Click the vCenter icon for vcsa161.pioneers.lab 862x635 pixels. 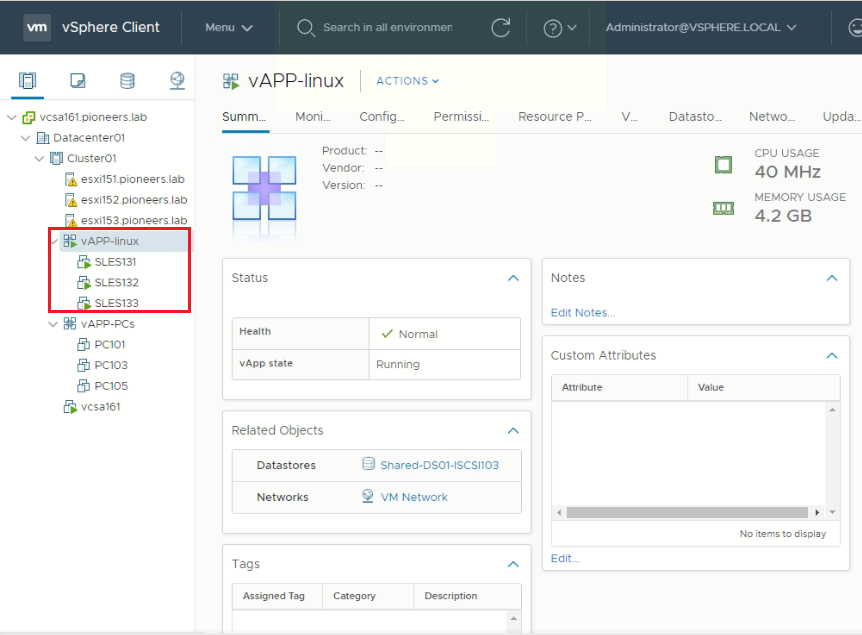click(29, 117)
